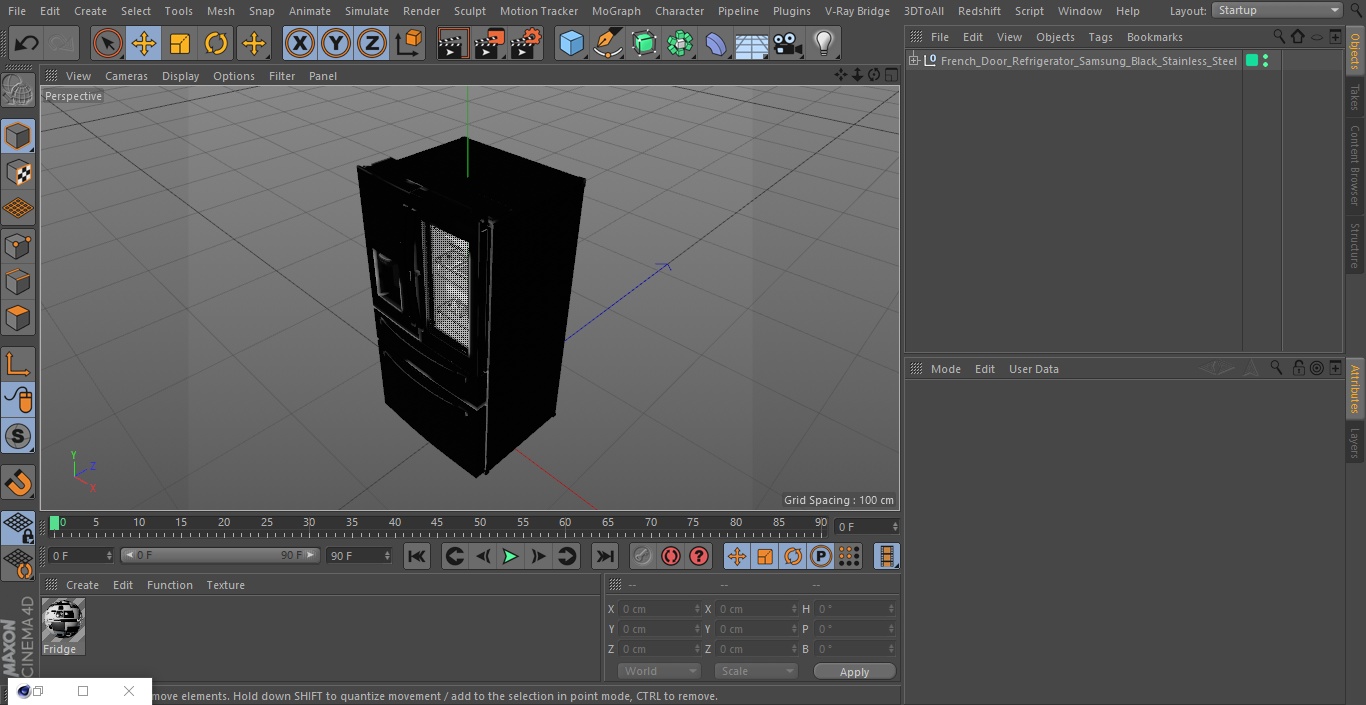Go to end of animation
The image size is (1366, 705).
coord(605,556)
